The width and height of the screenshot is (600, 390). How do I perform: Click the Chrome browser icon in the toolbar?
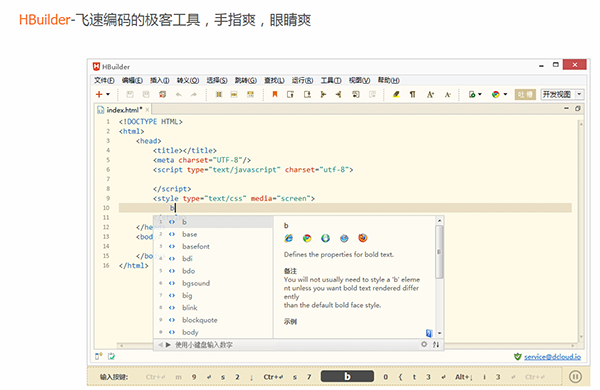tap(496, 94)
